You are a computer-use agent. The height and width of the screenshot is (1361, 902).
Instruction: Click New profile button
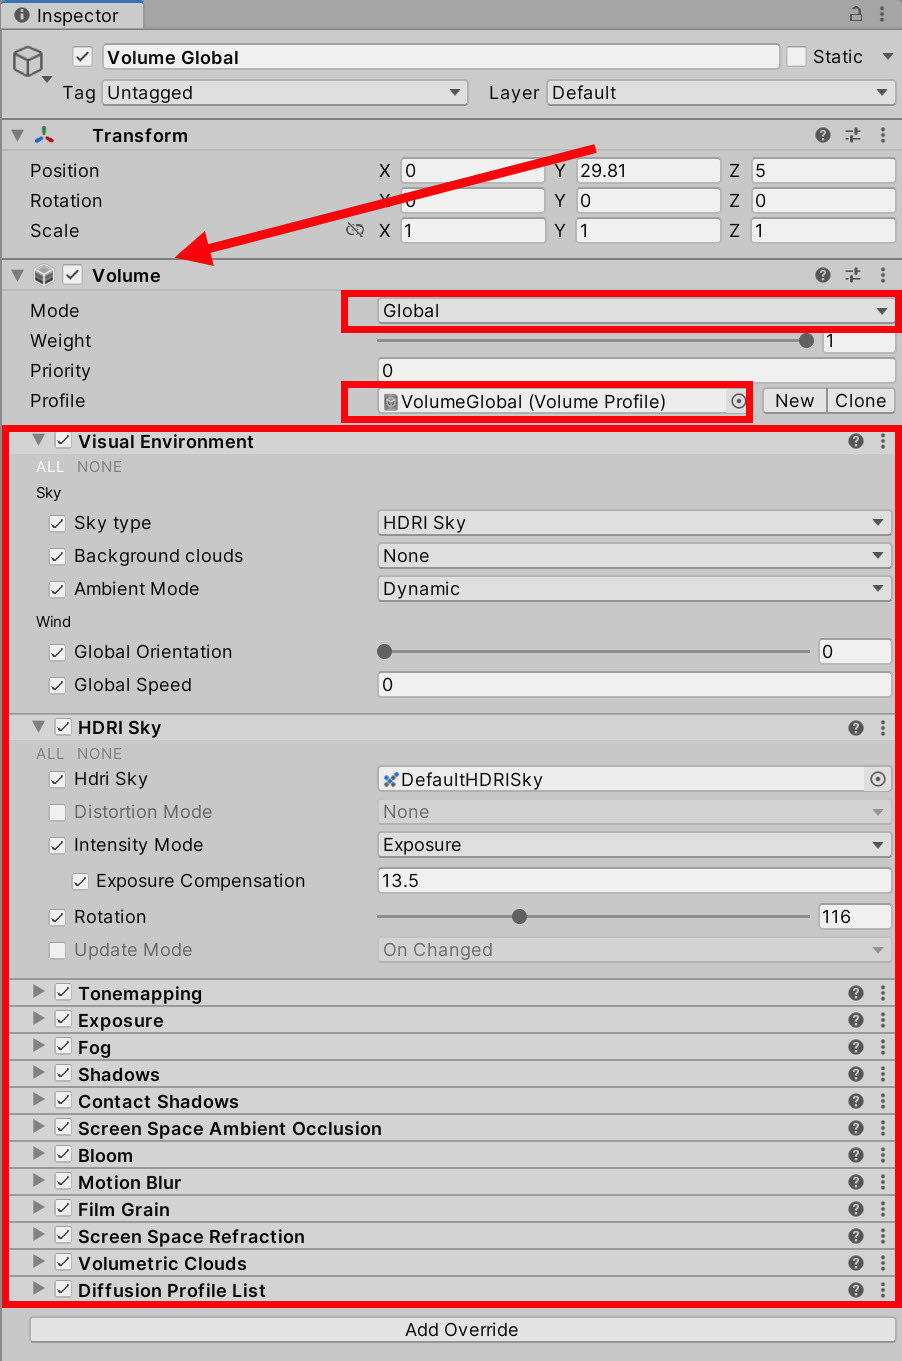(794, 401)
